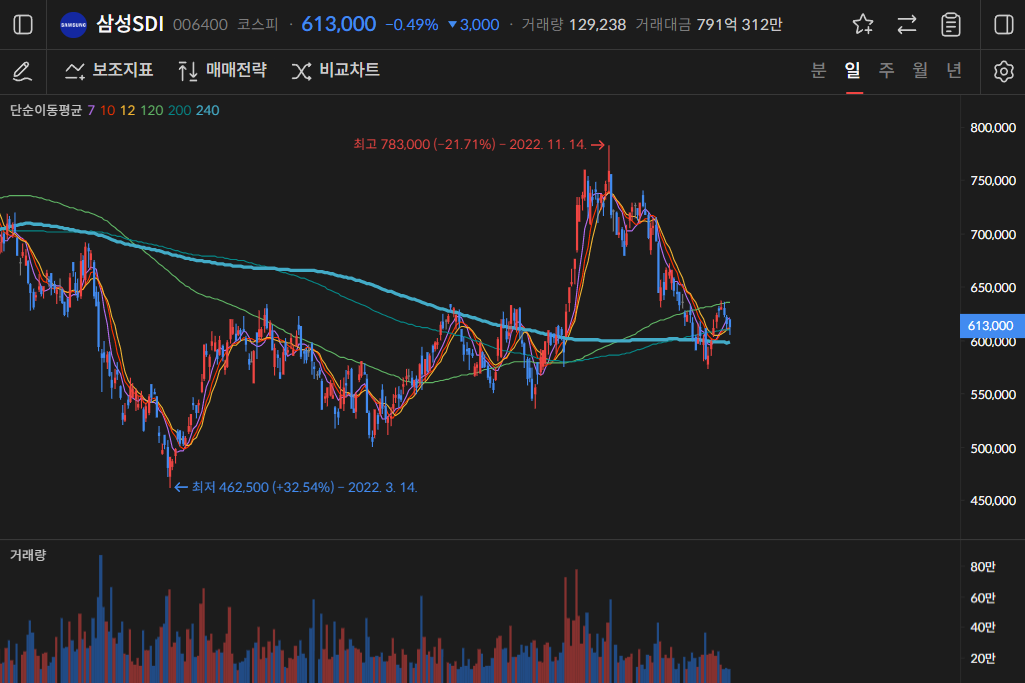Click 거래대금 791억 312만 value
The height and width of the screenshot is (683, 1025).
tap(709, 25)
